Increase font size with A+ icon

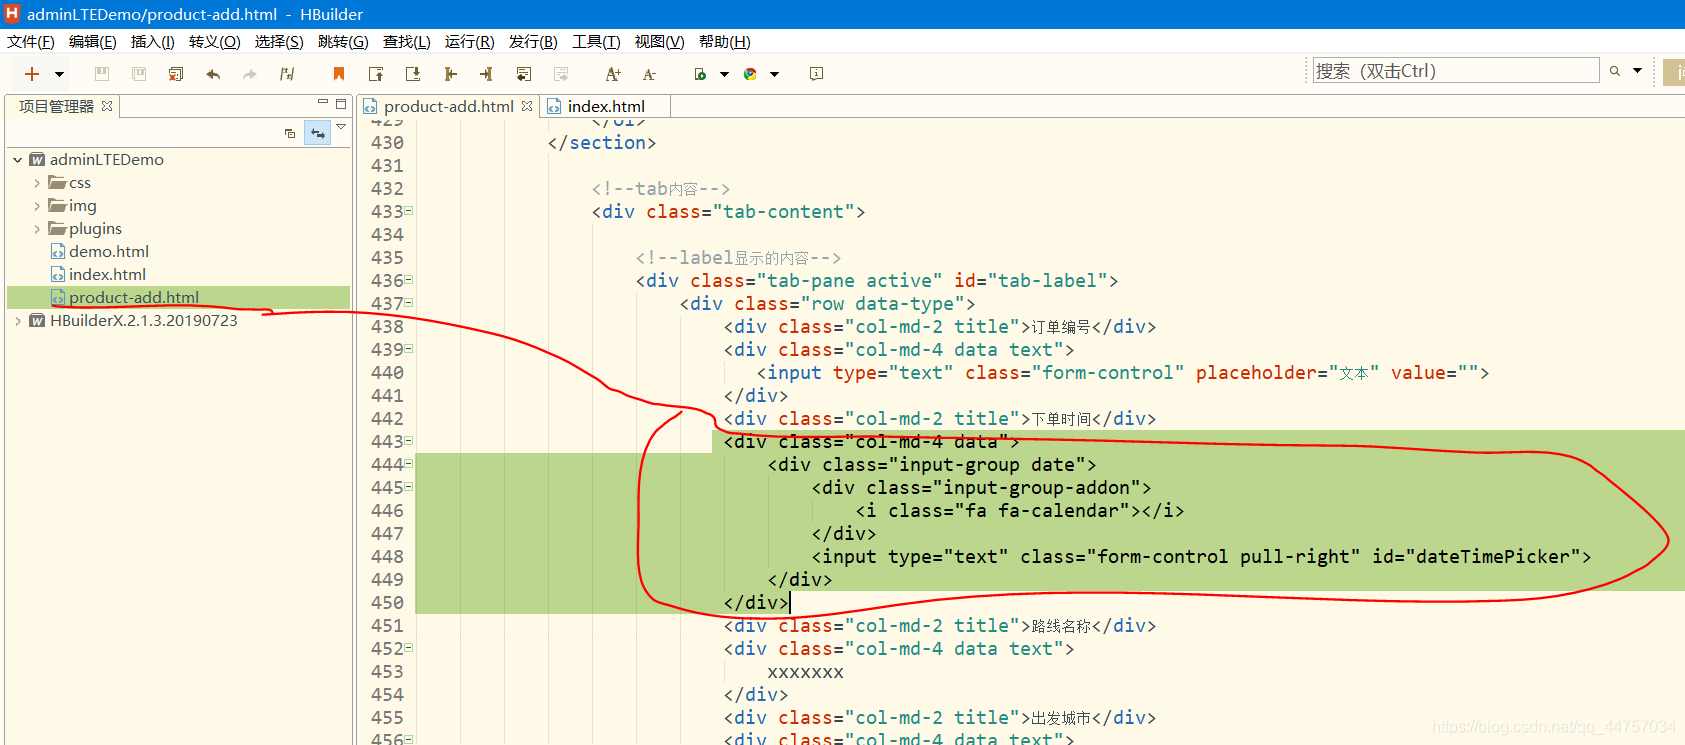click(x=613, y=74)
